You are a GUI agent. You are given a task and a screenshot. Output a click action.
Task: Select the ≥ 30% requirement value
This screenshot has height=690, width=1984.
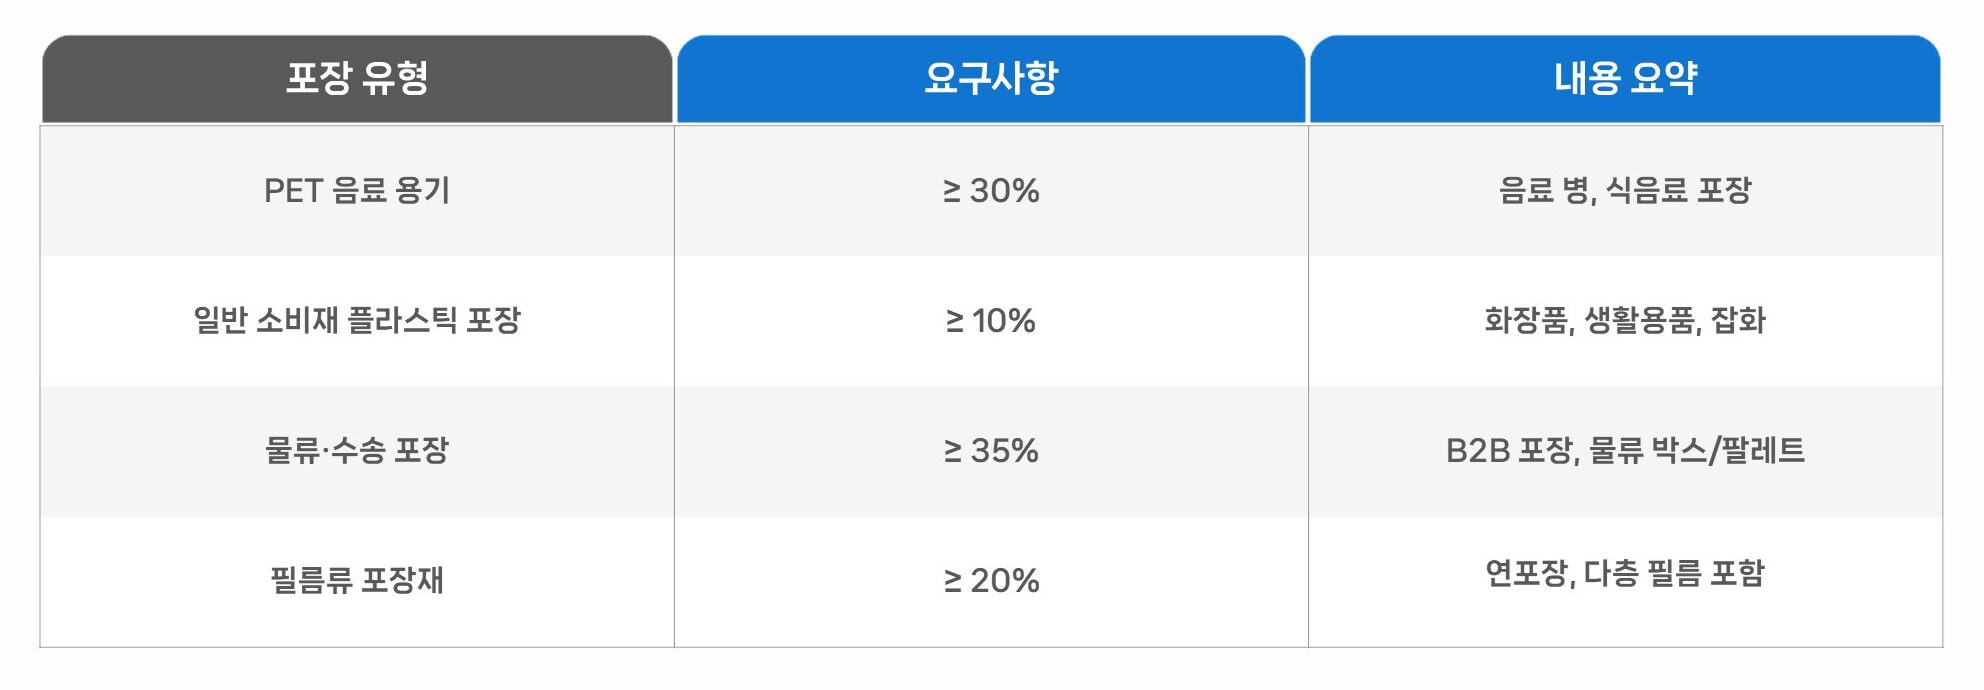click(x=991, y=190)
